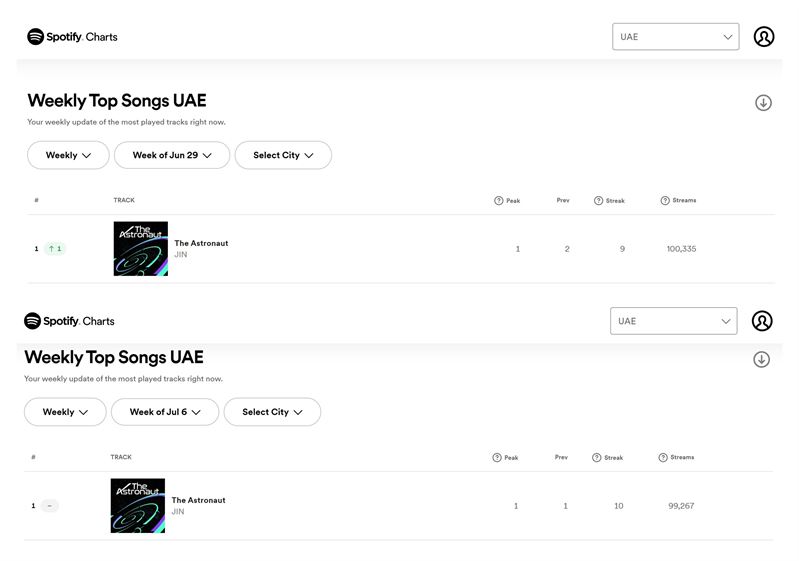The image size is (799, 561).
Task: Expand the Week of Jun 29 selector
Action: click(172, 155)
